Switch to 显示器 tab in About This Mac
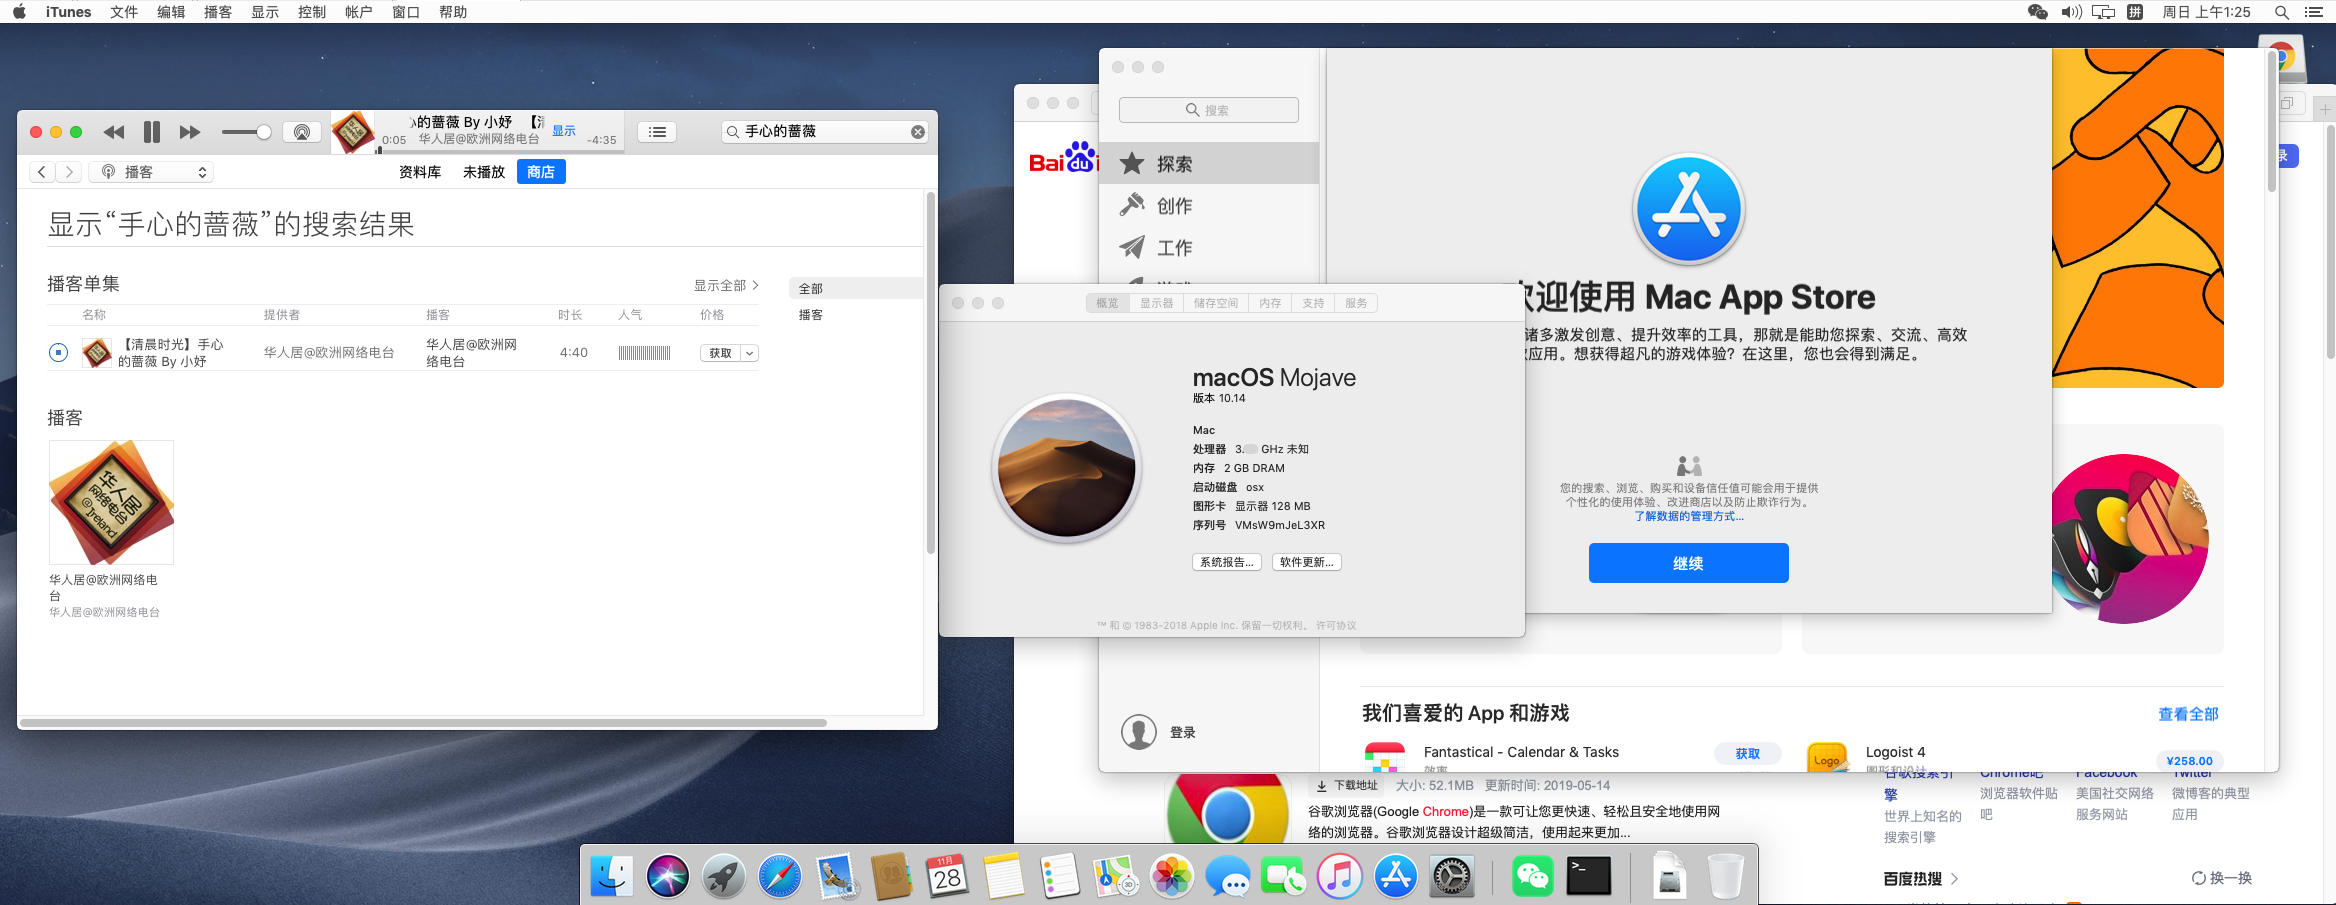This screenshot has width=2336, height=905. click(1156, 303)
